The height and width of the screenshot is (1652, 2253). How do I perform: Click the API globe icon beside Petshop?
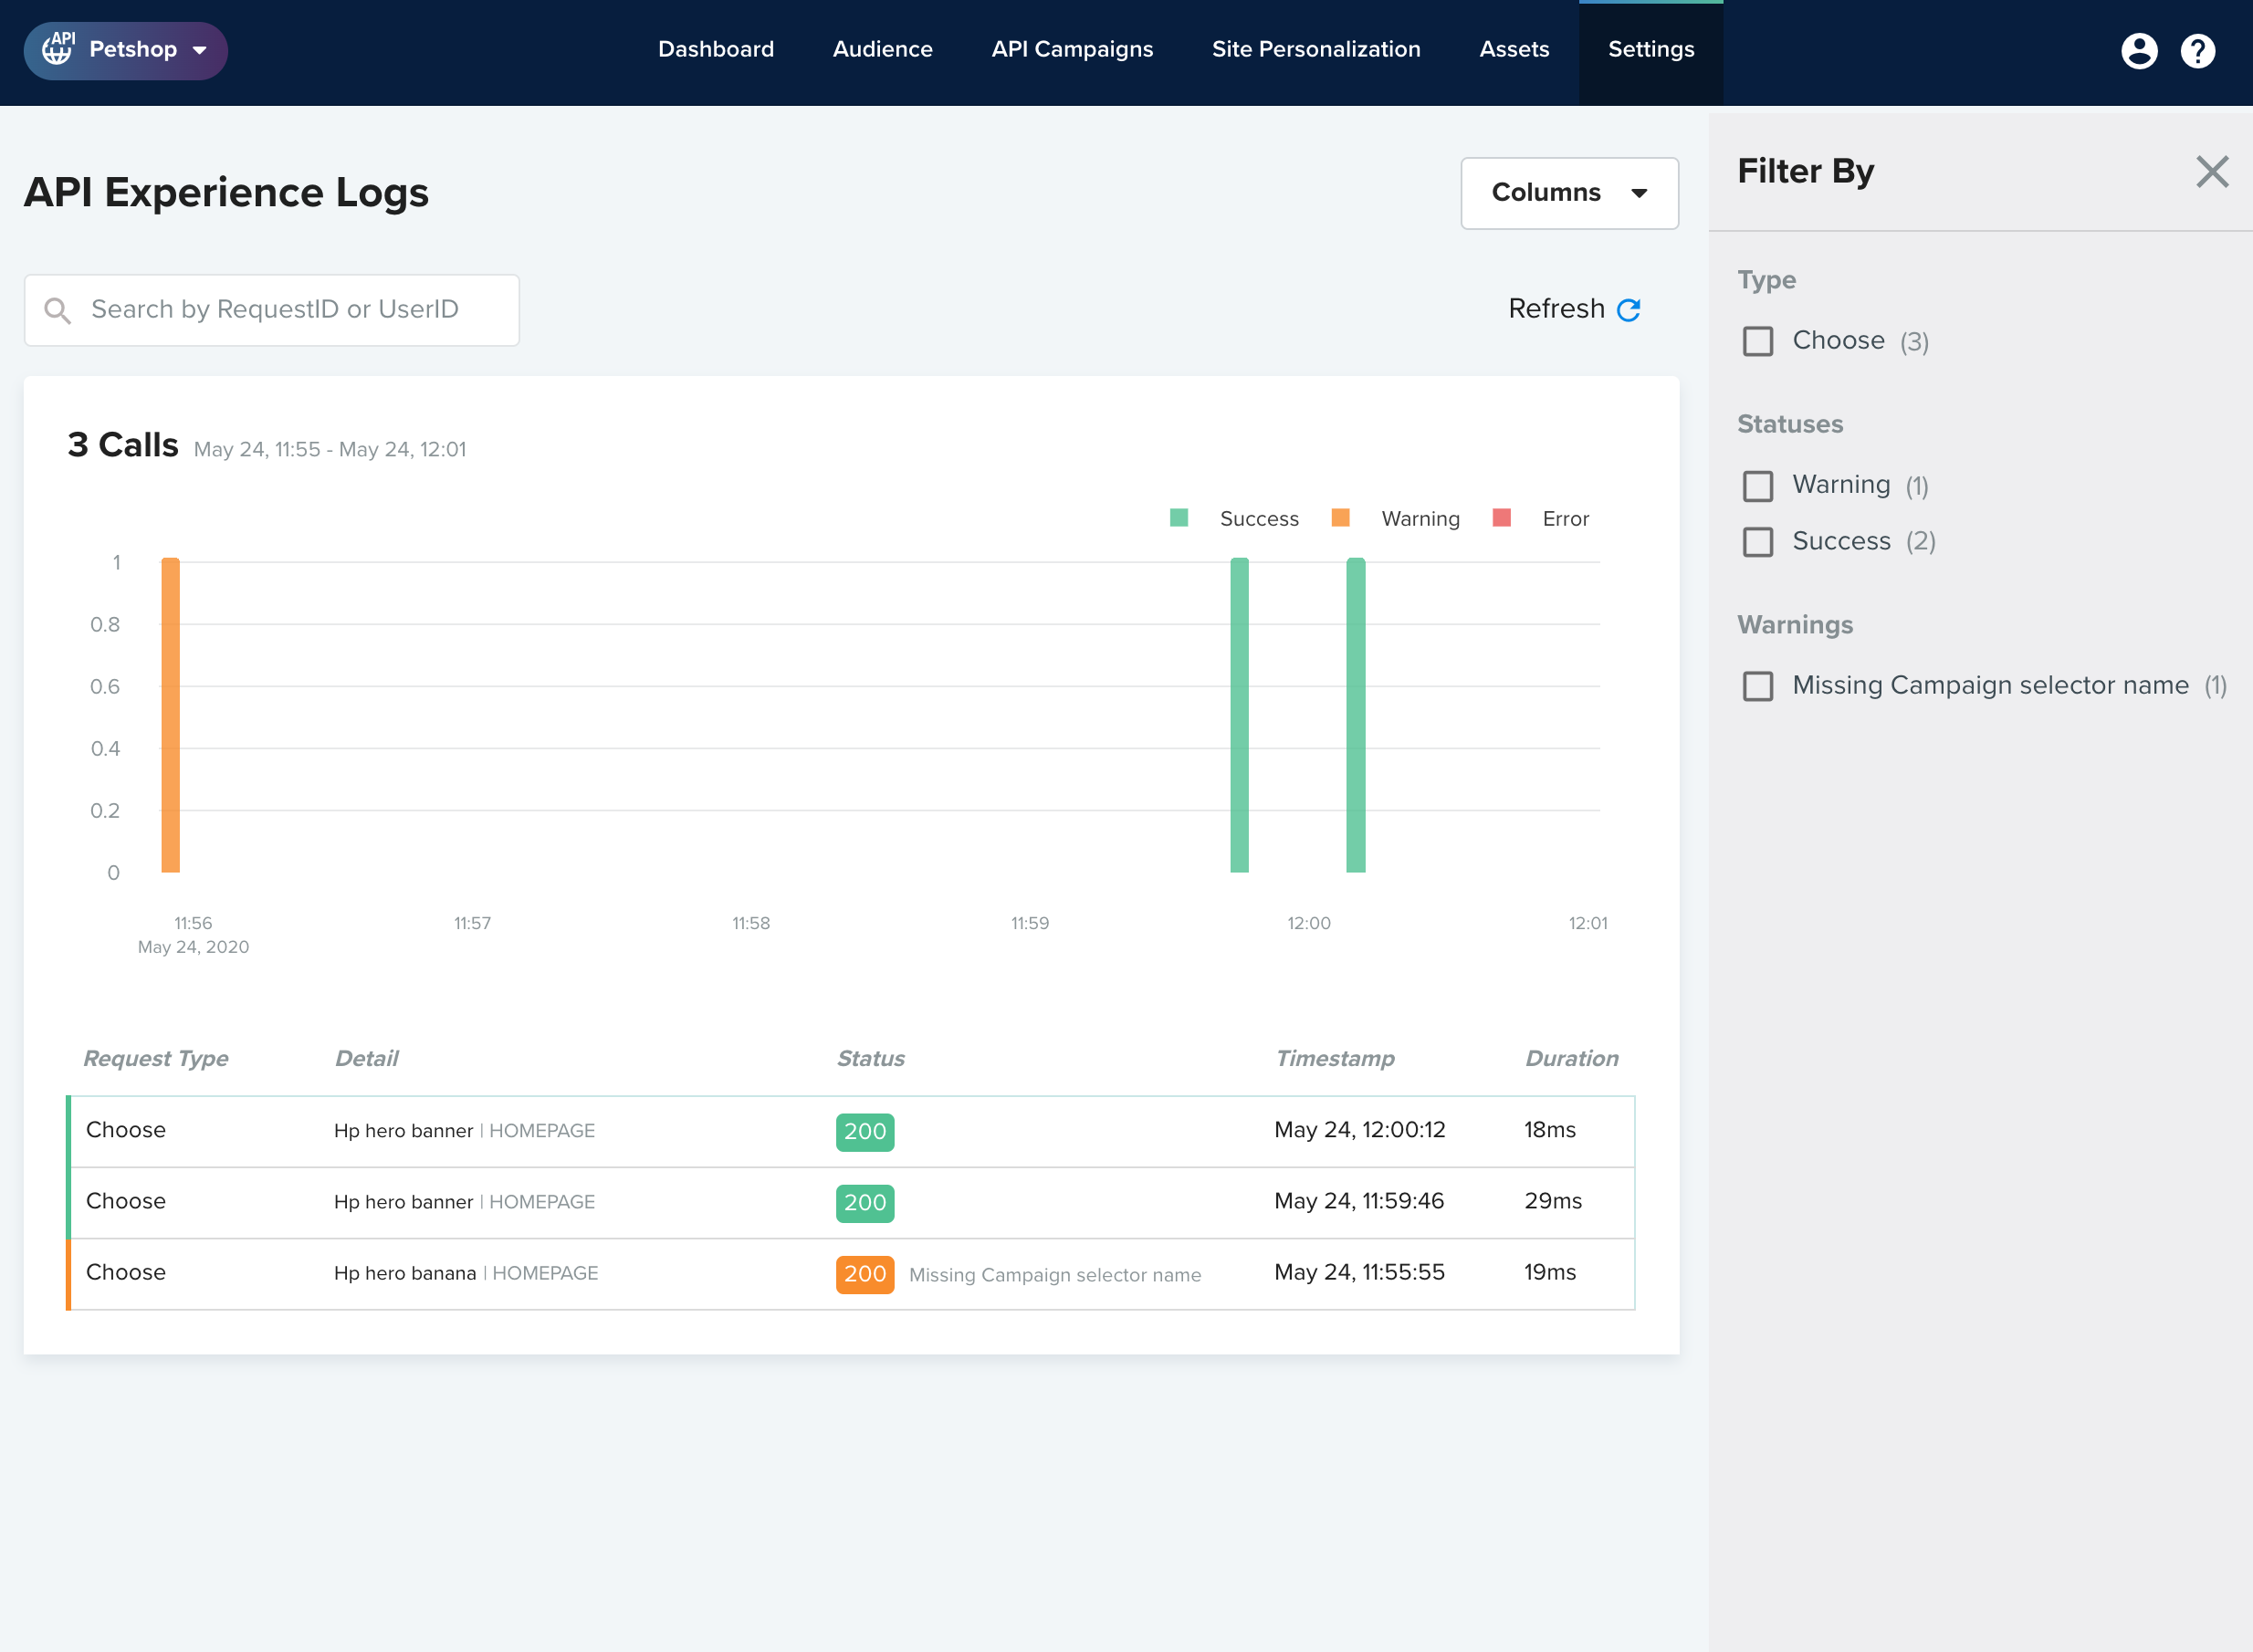[x=59, y=49]
